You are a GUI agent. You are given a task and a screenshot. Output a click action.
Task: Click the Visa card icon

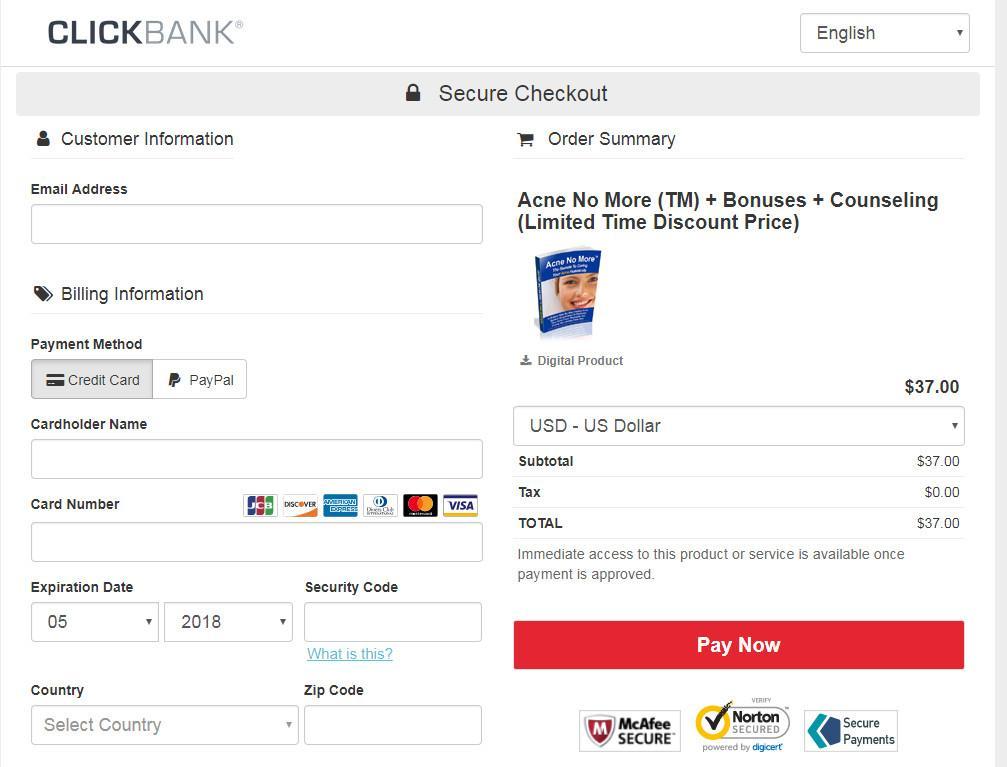(x=460, y=506)
